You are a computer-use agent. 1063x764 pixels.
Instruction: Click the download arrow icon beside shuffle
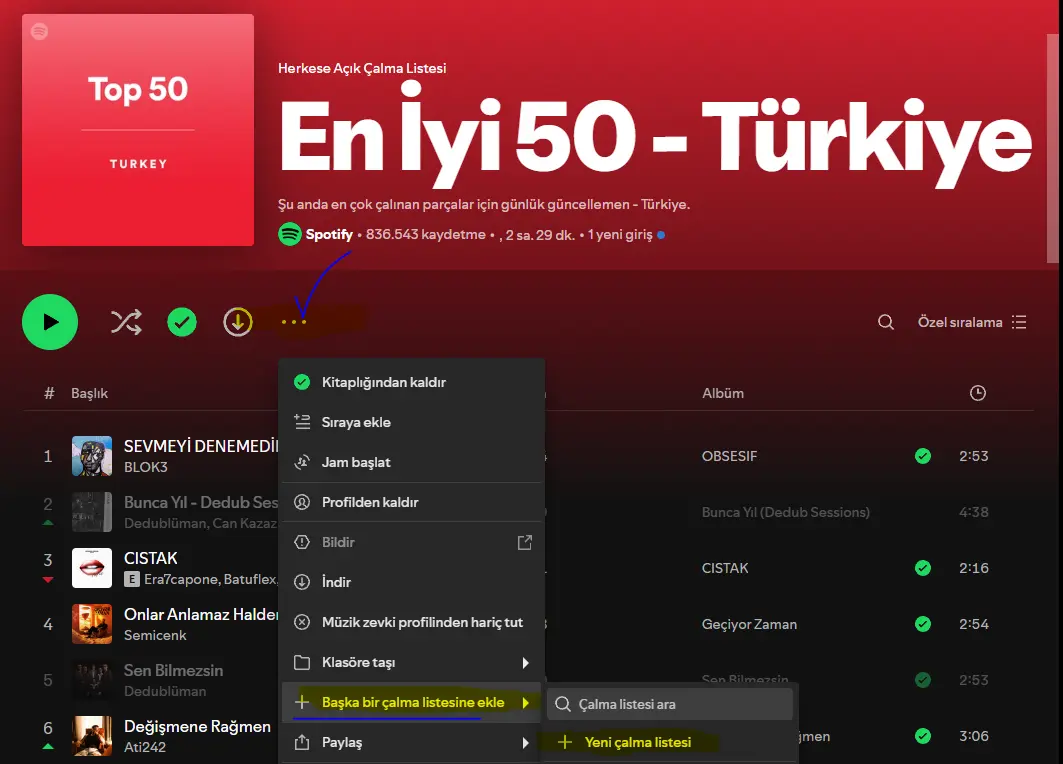(x=238, y=322)
